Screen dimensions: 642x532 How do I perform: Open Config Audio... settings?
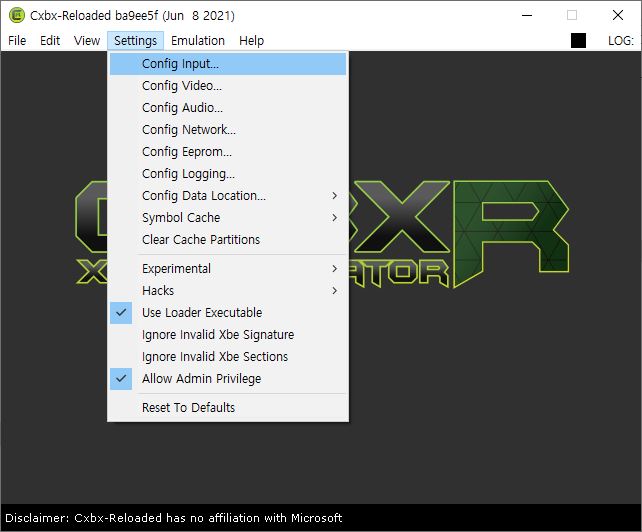[x=228, y=108]
